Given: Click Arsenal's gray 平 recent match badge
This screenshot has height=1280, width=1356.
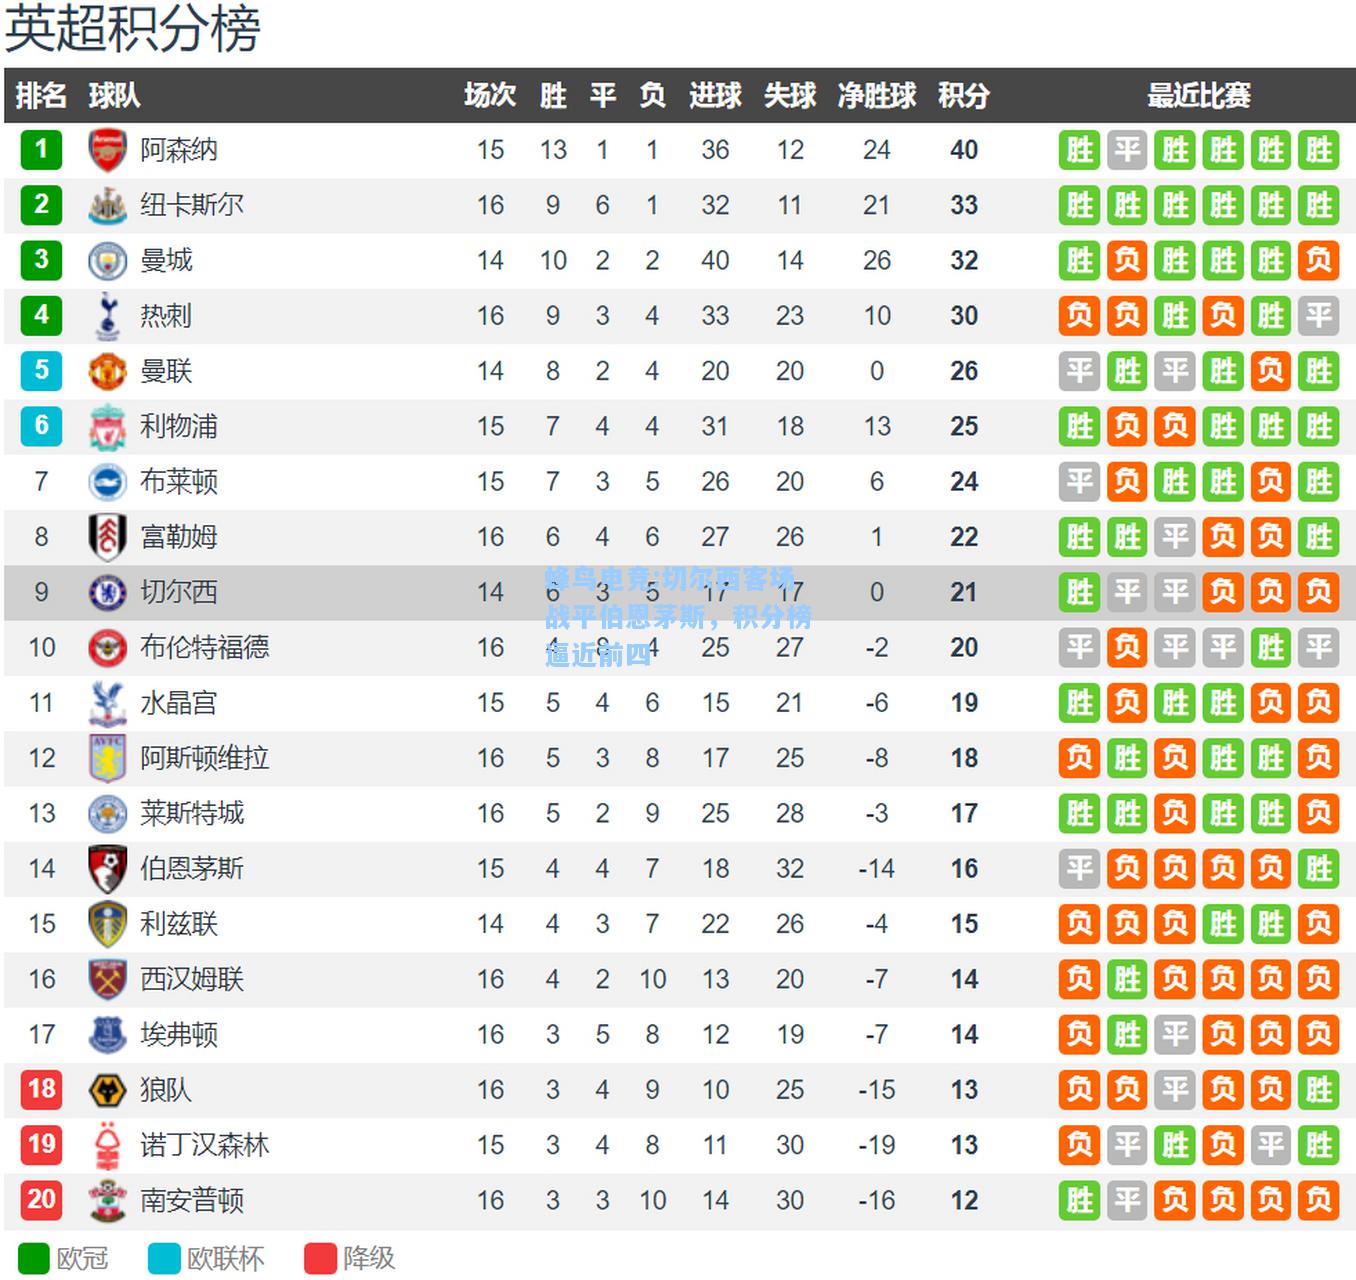Looking at the screenshot, I should pyautogui.click(x=1127, y=150).
